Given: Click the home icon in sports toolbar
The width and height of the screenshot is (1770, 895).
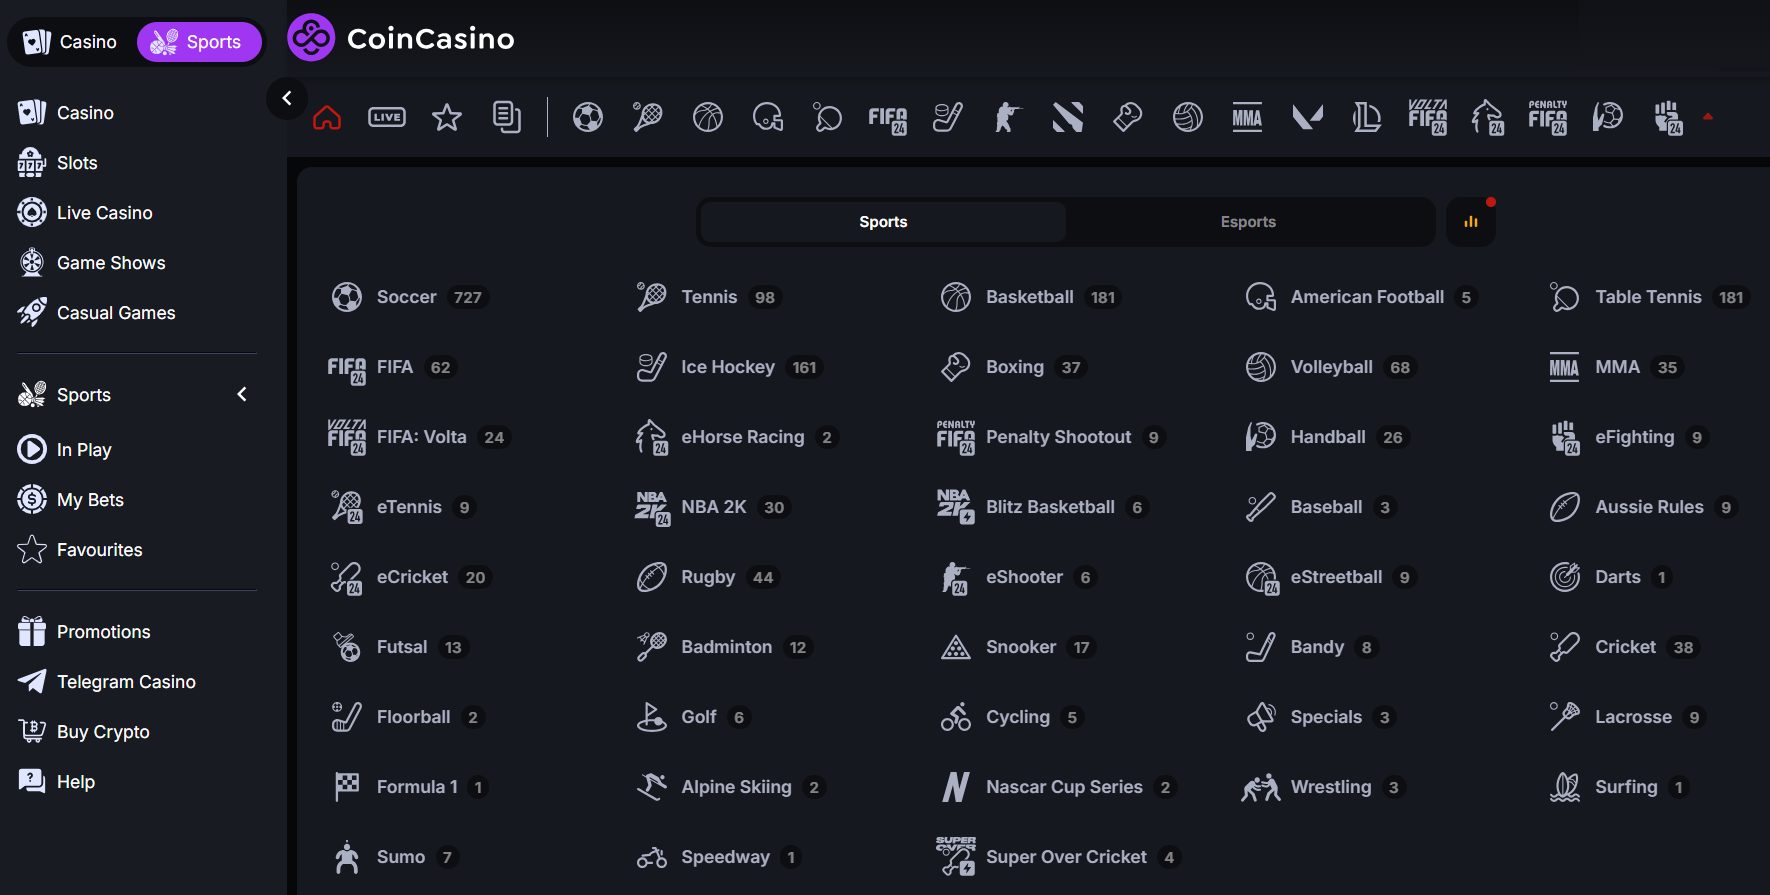Looking at the screenshot, I should 327,118.
